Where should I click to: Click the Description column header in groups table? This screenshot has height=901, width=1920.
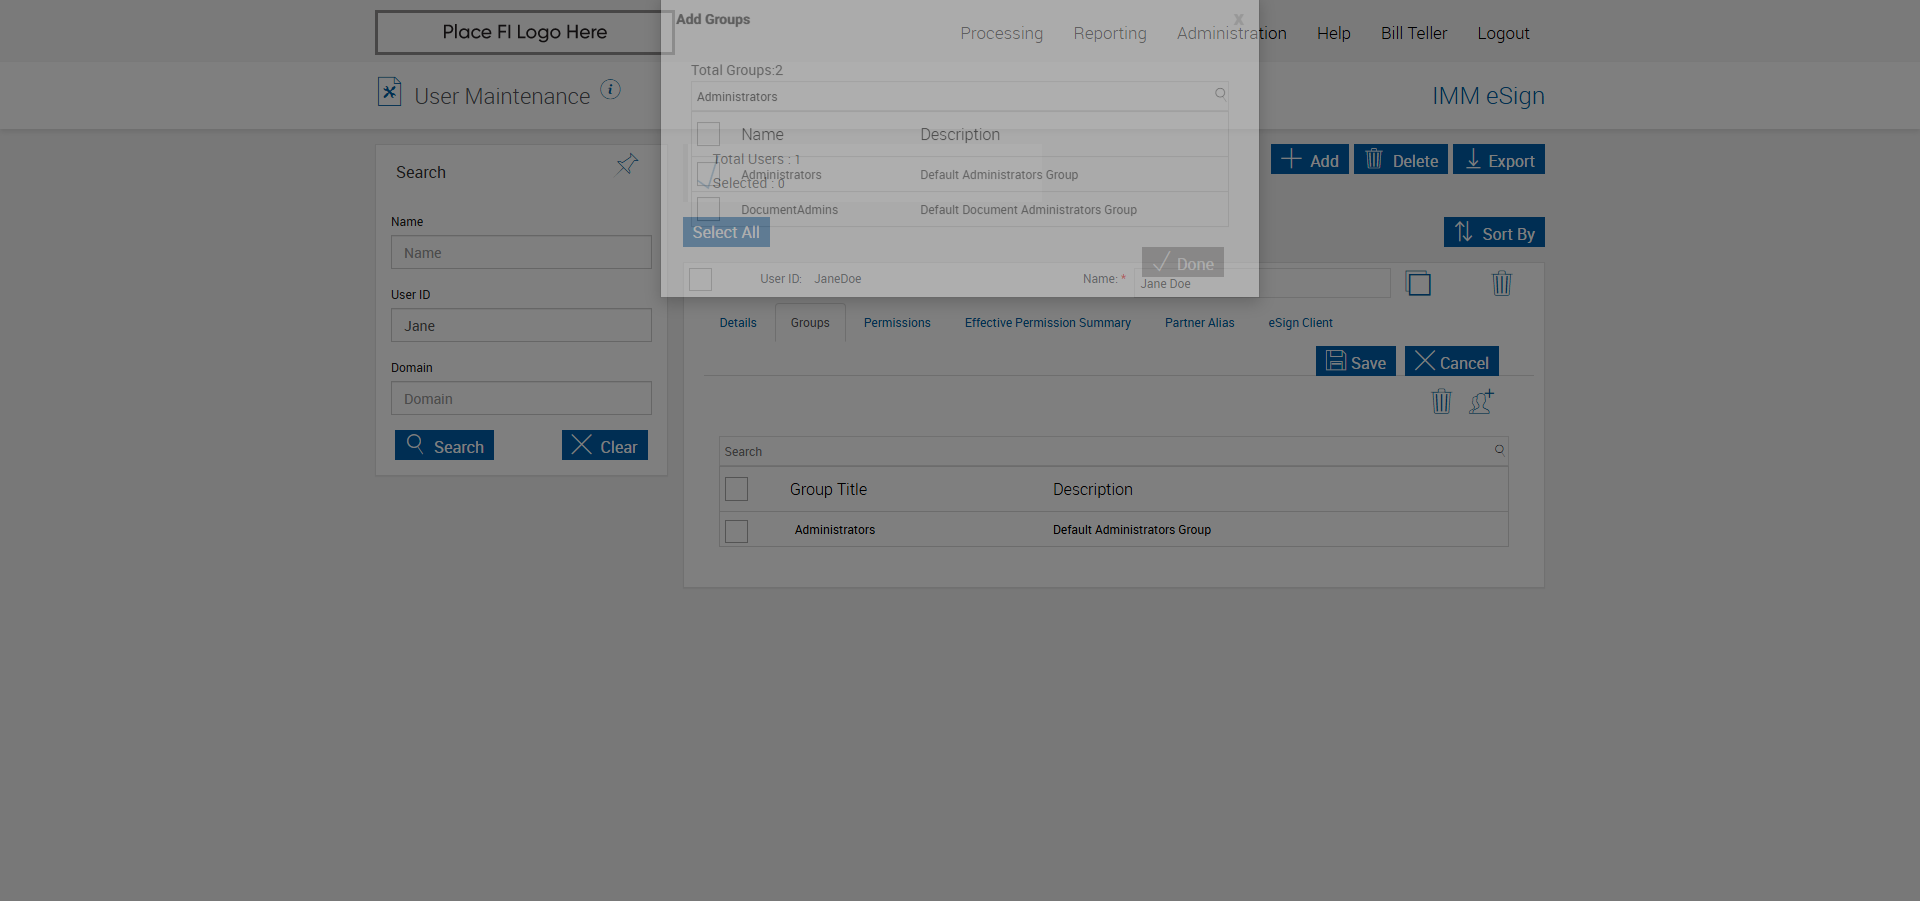[x=1093, y=489]
